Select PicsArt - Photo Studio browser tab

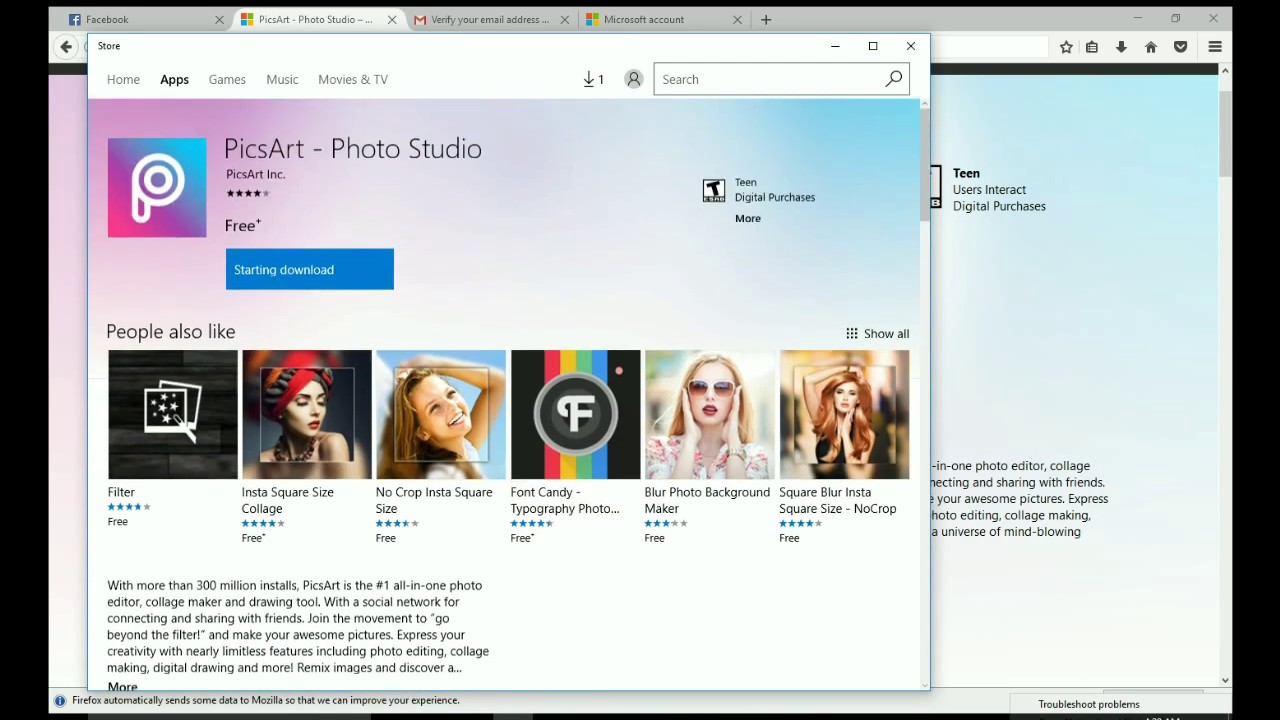[x=316, y=19]
